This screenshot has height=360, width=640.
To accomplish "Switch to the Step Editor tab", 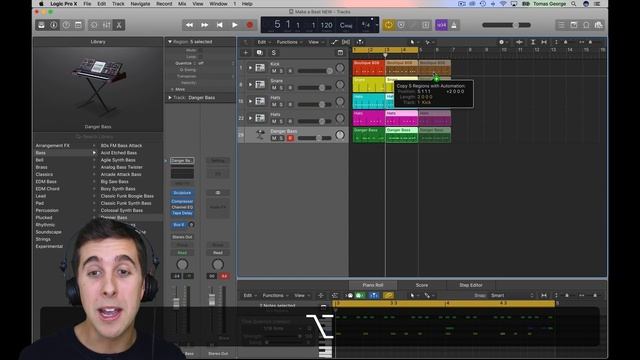I will point(471,285).
